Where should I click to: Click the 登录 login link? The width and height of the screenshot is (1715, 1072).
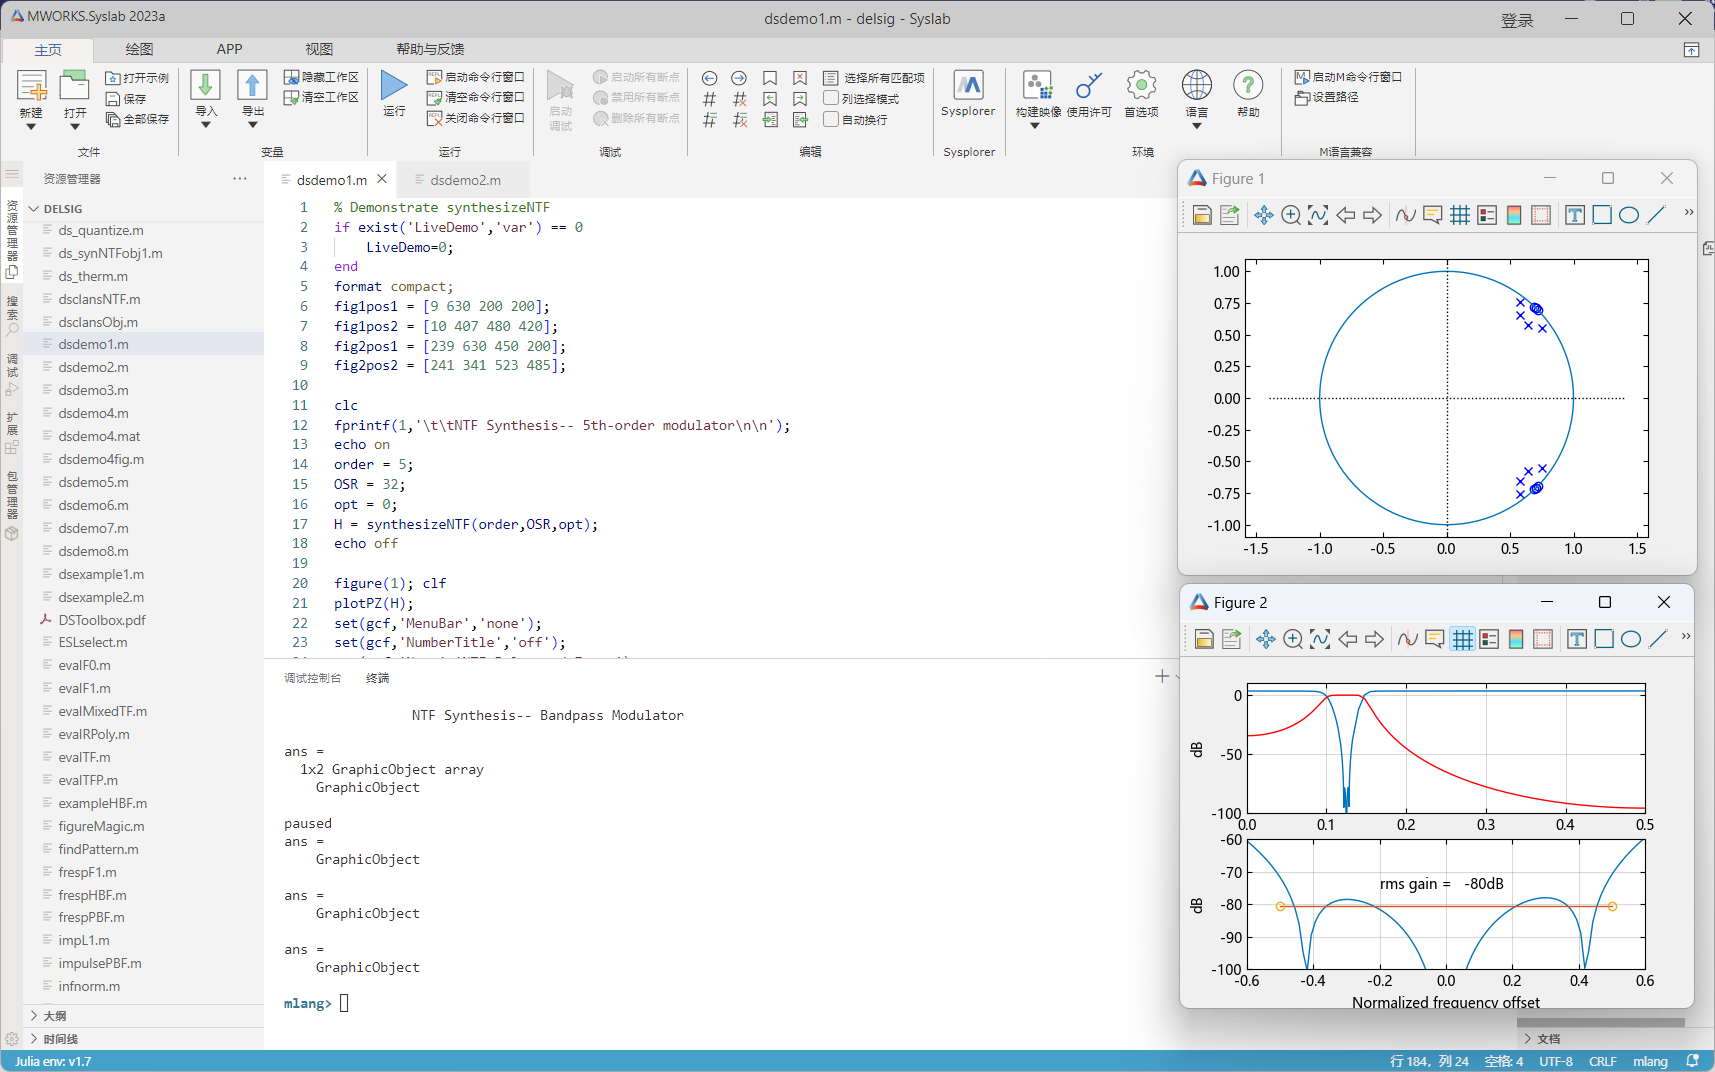pos(1516,20)
